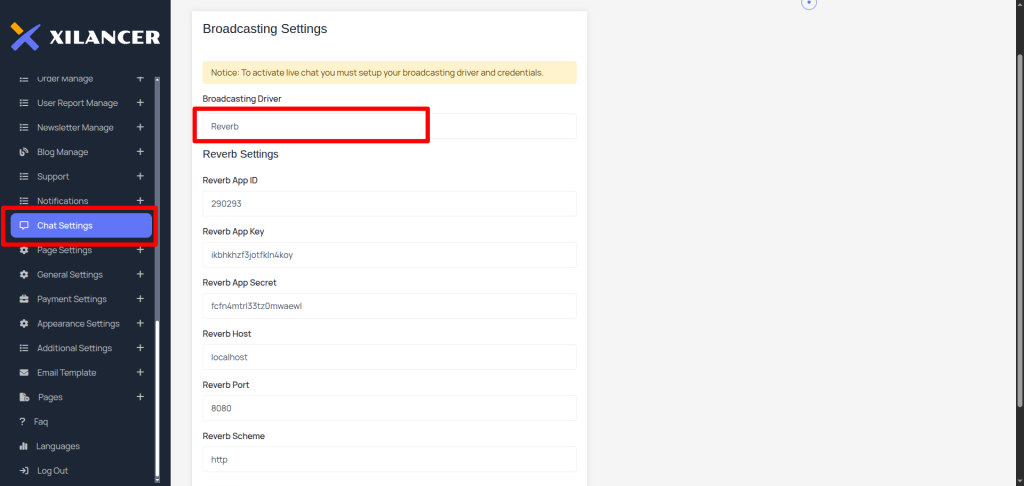Expand Pages plus sign
This screenshot has width=1024, height=486.
[140, 397]
